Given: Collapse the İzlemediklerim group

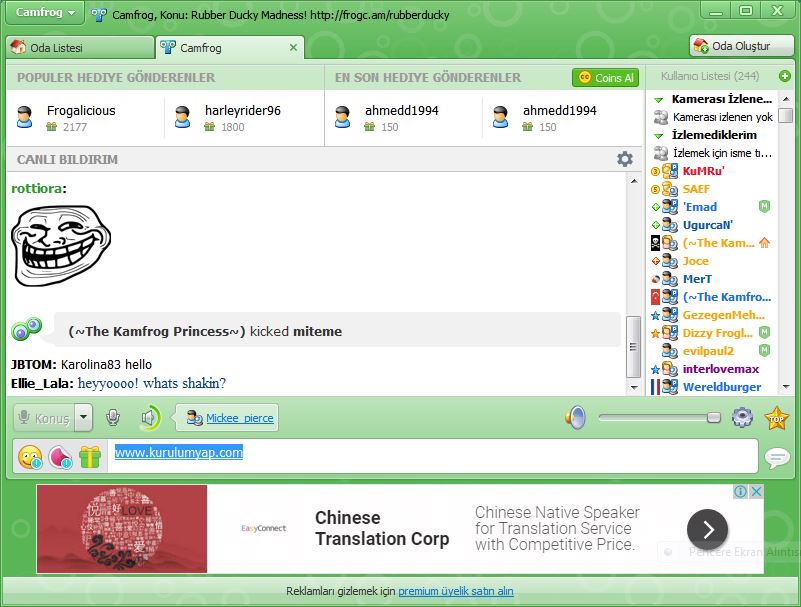Looking at the screenshot, I should coord(658,135).
